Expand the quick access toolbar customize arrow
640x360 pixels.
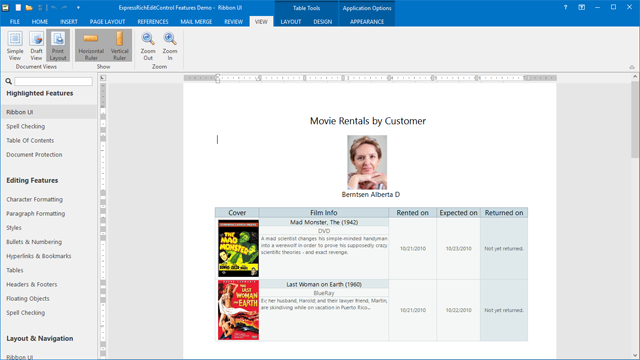[x=78, y=7]
